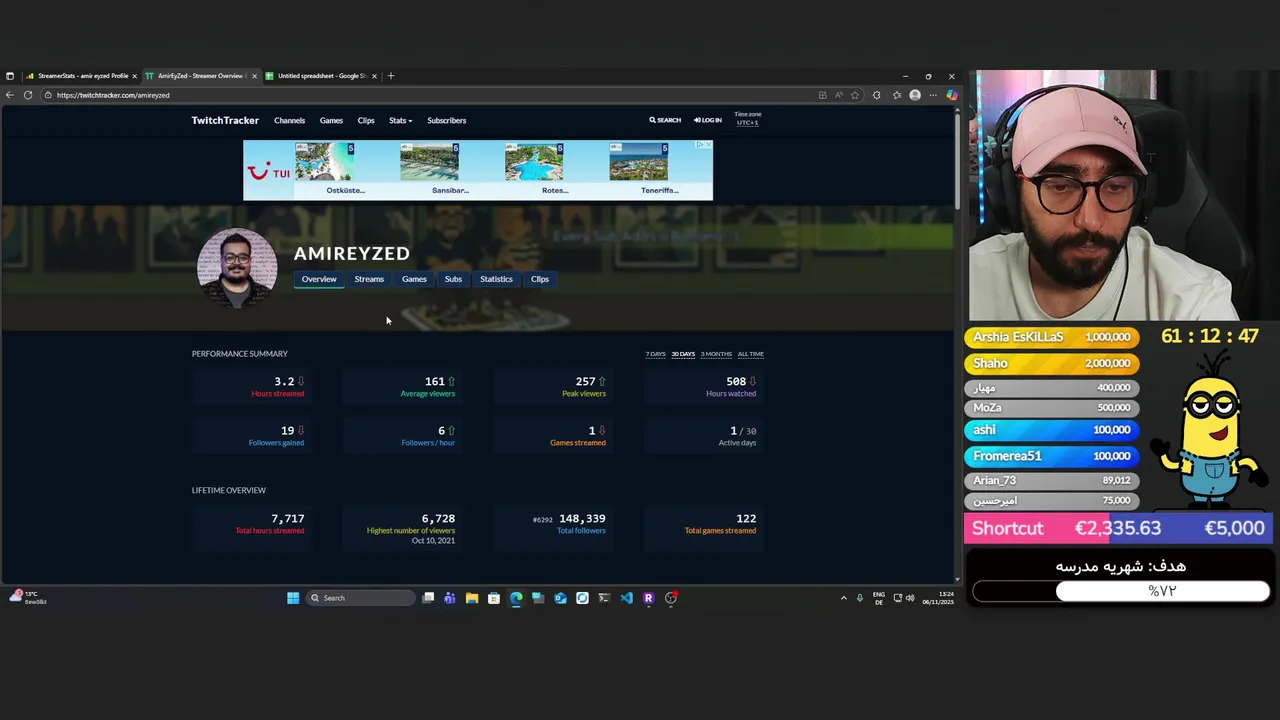This screenshot has width=1280, height=720.
Task: Click the Hours streamed 3.2 value
Action: 284,381
